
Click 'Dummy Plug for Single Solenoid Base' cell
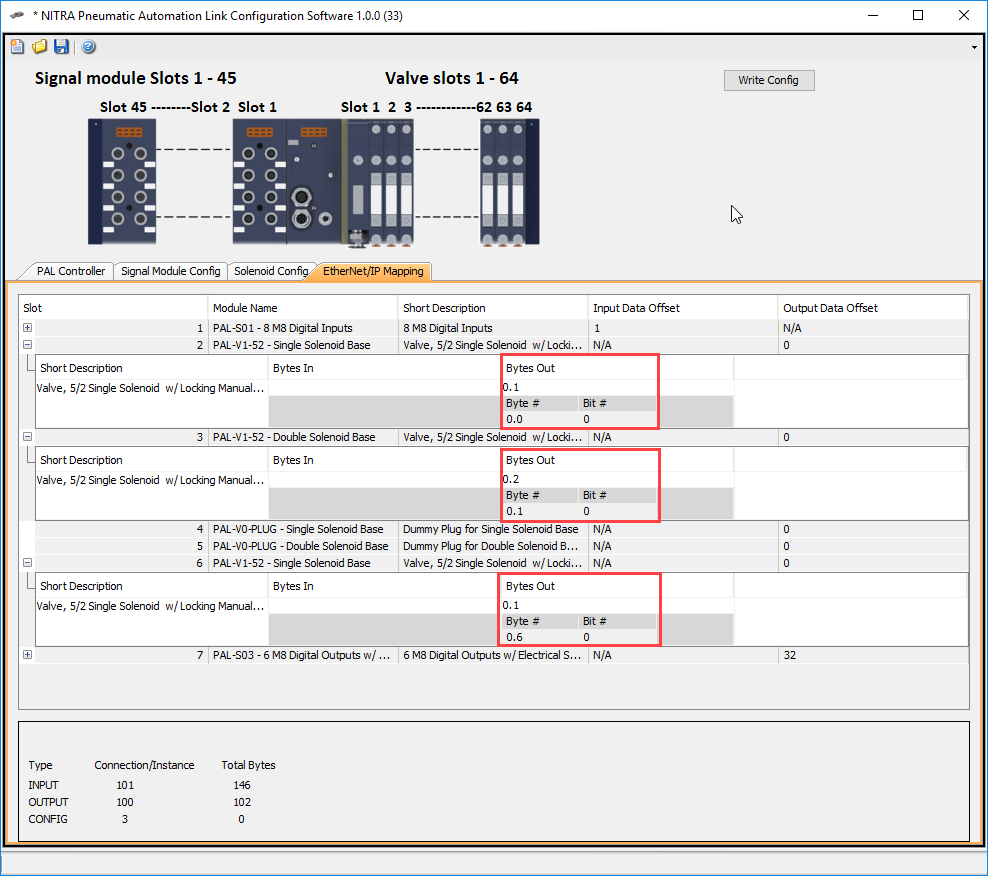click(493, 529)
